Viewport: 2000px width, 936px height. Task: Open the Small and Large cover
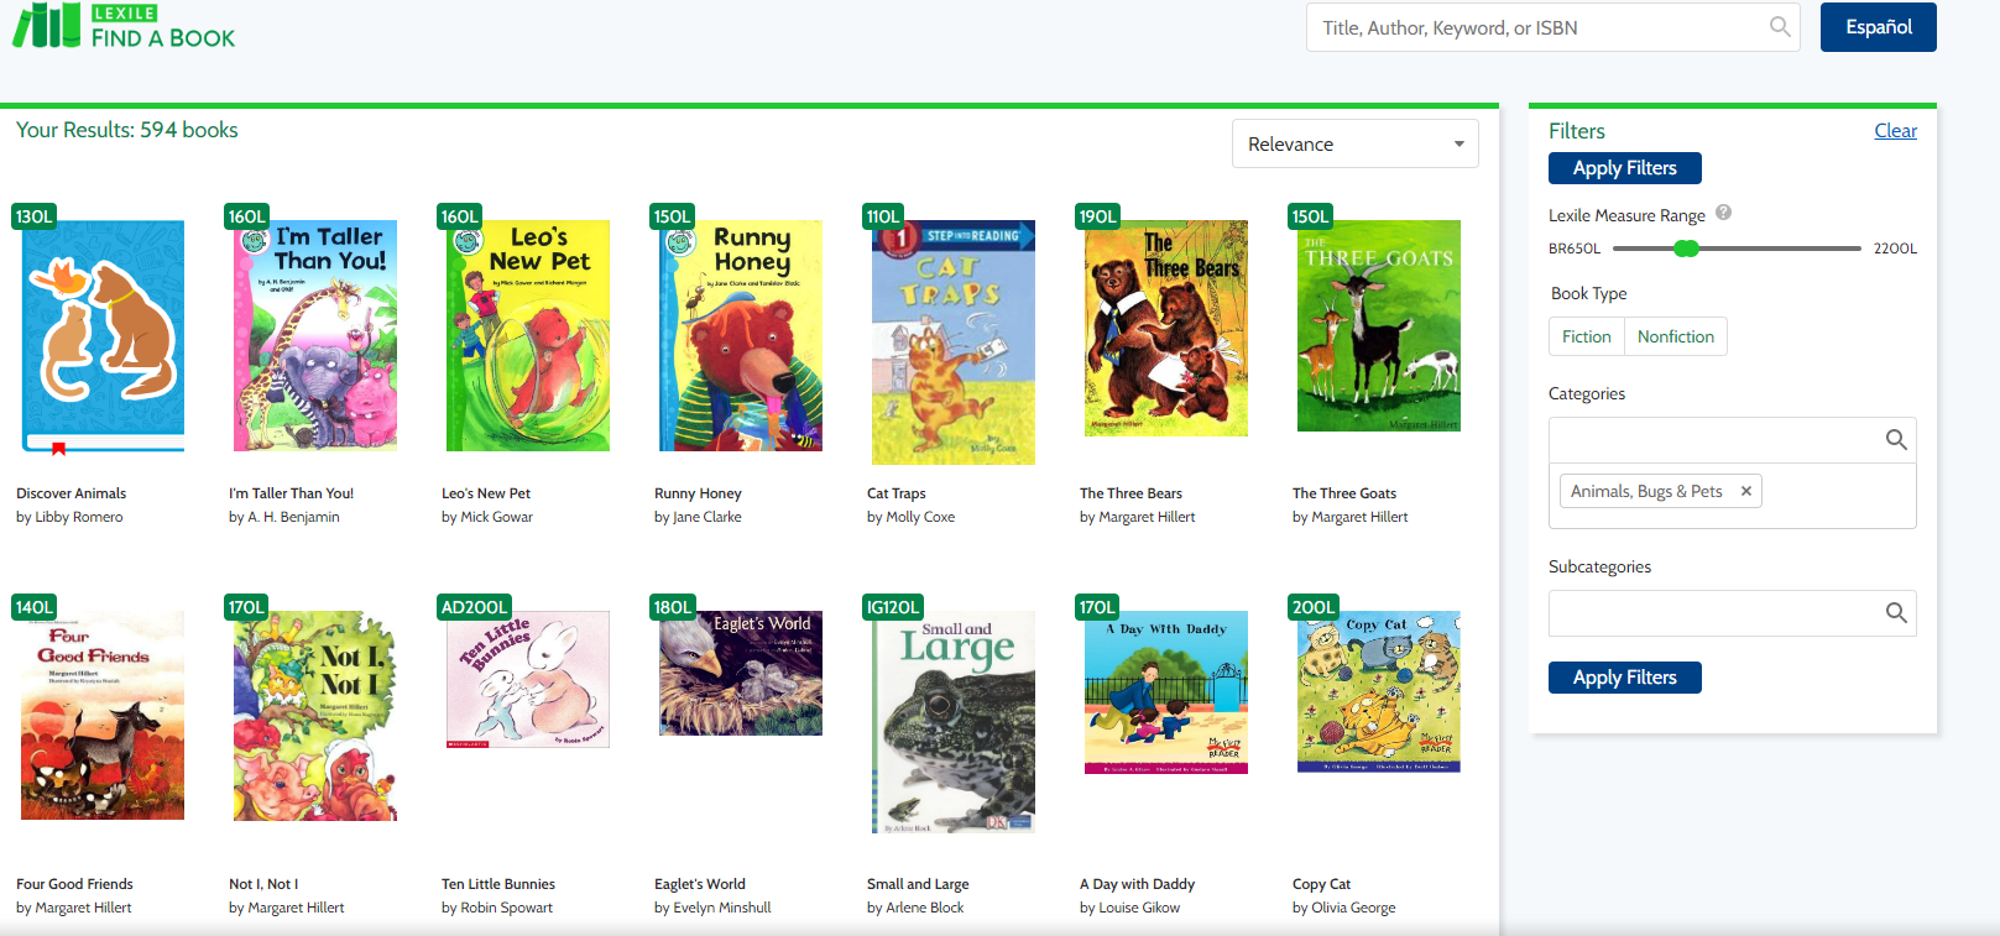[x=953, y=722]
